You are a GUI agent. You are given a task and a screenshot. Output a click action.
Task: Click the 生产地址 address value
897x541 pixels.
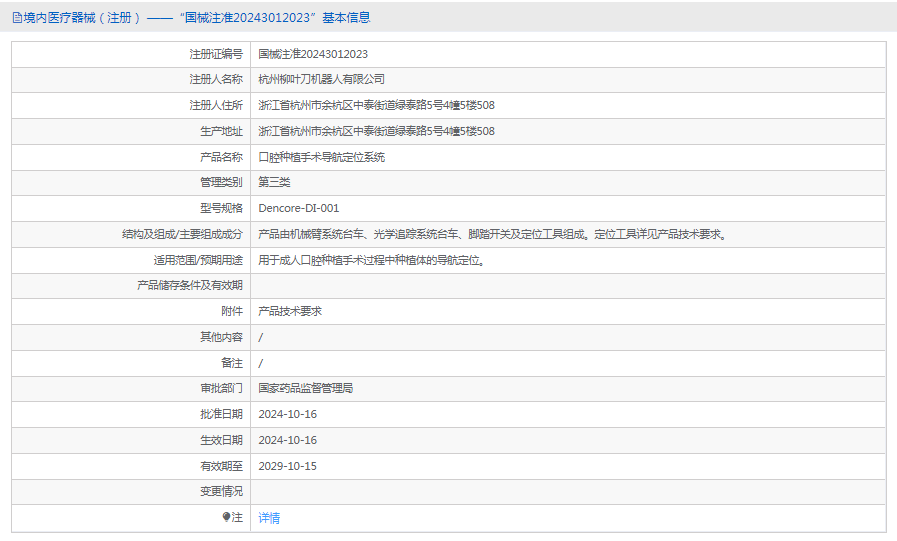point(376,132)
